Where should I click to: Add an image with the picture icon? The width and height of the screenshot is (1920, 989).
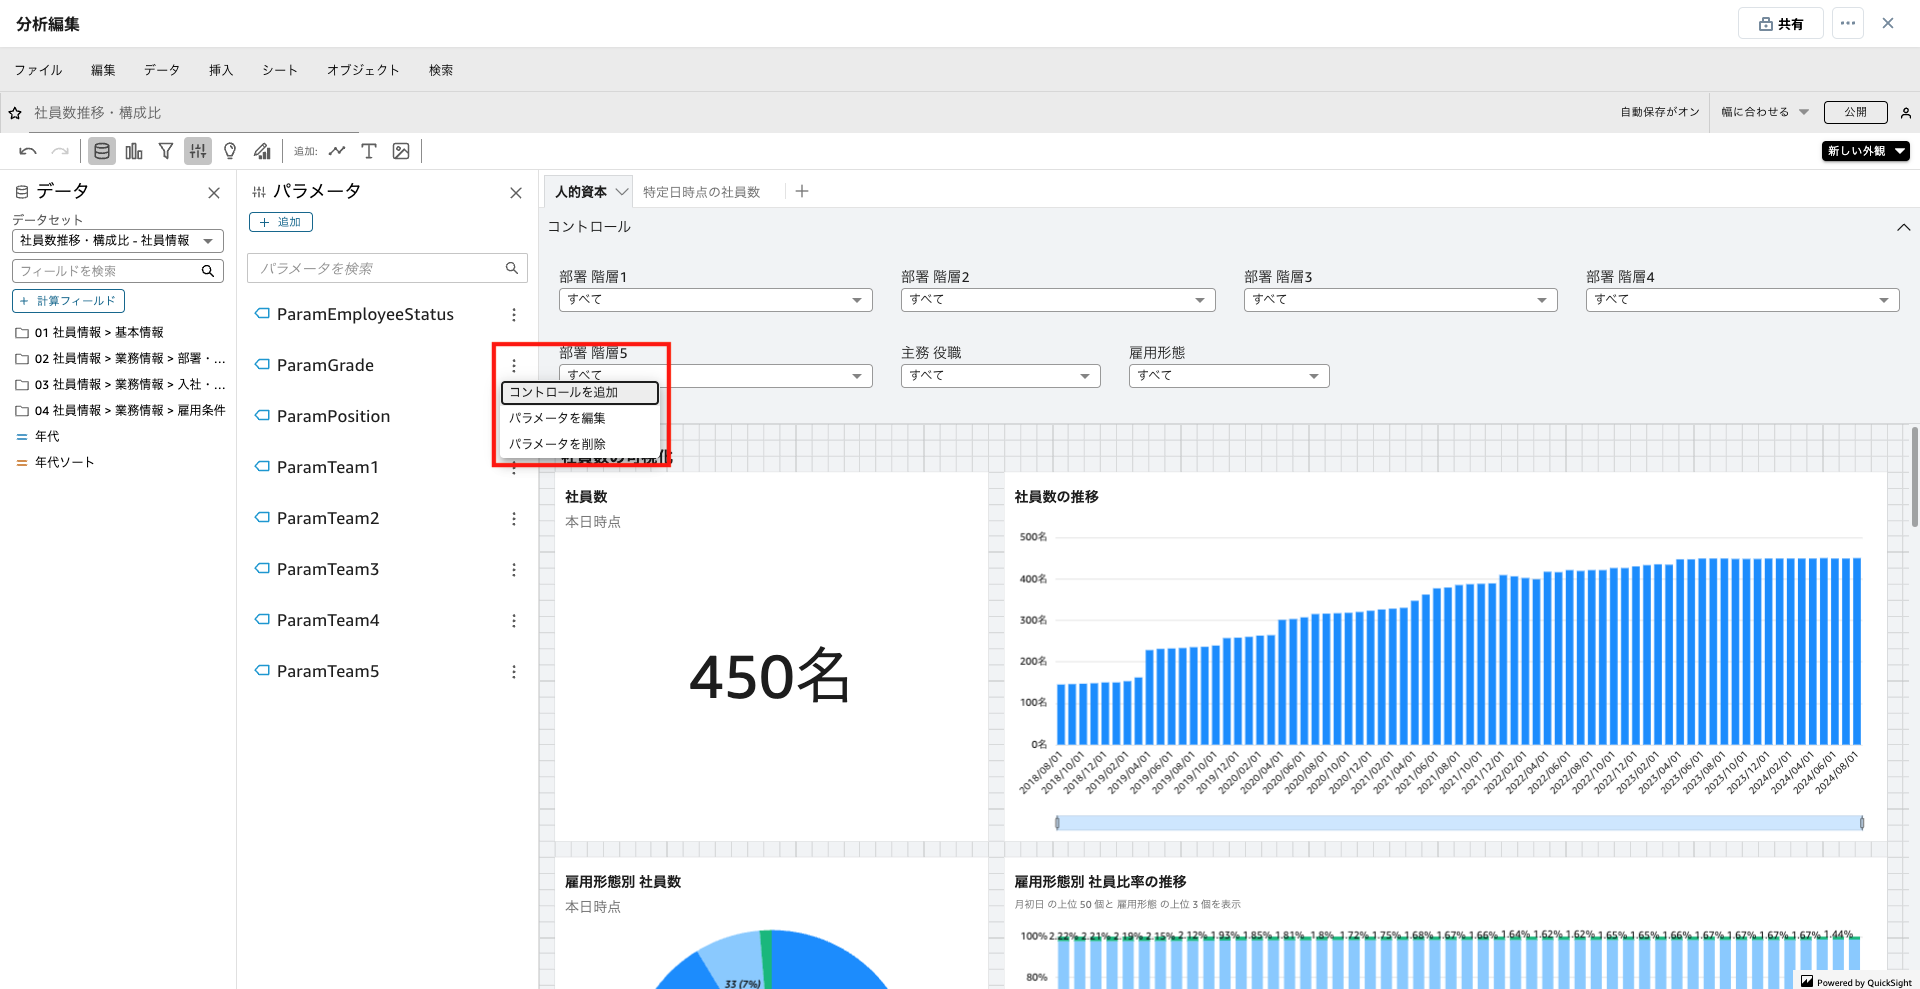(x=401, y=151)
